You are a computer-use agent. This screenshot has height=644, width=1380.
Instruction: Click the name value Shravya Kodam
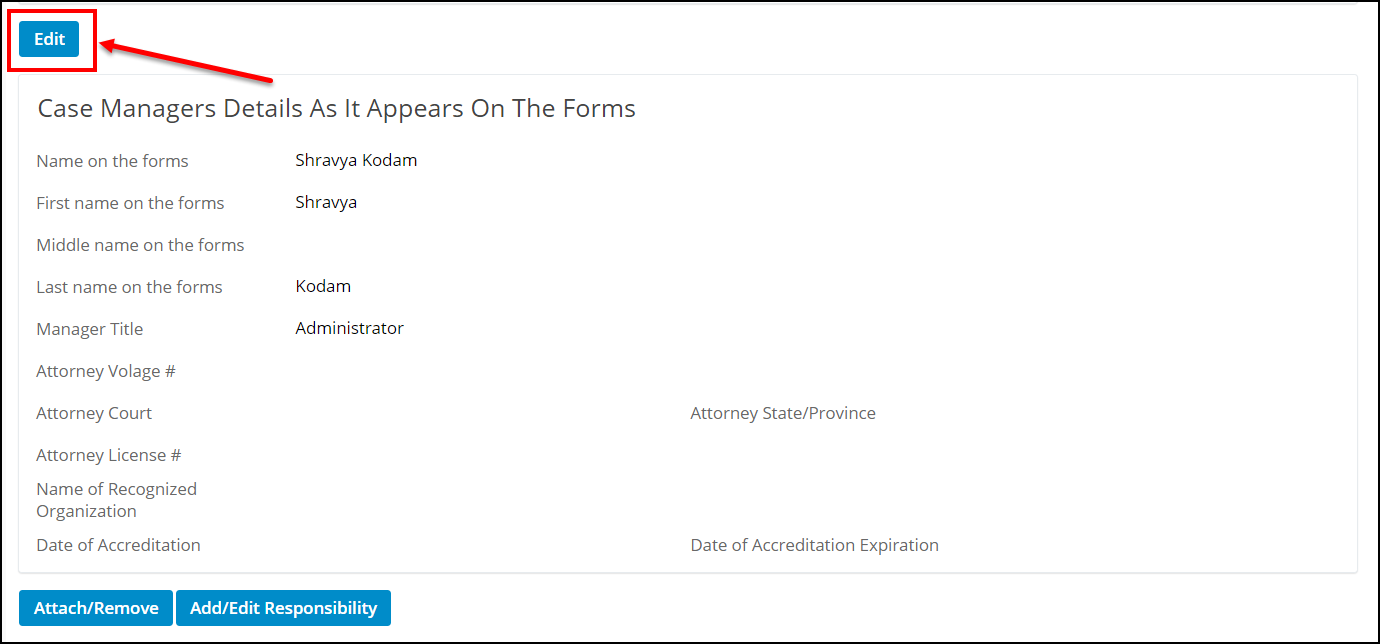click(x=356, y=159)
